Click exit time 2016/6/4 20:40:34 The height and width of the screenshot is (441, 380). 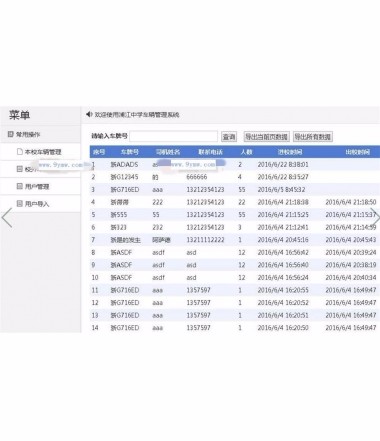351,278
